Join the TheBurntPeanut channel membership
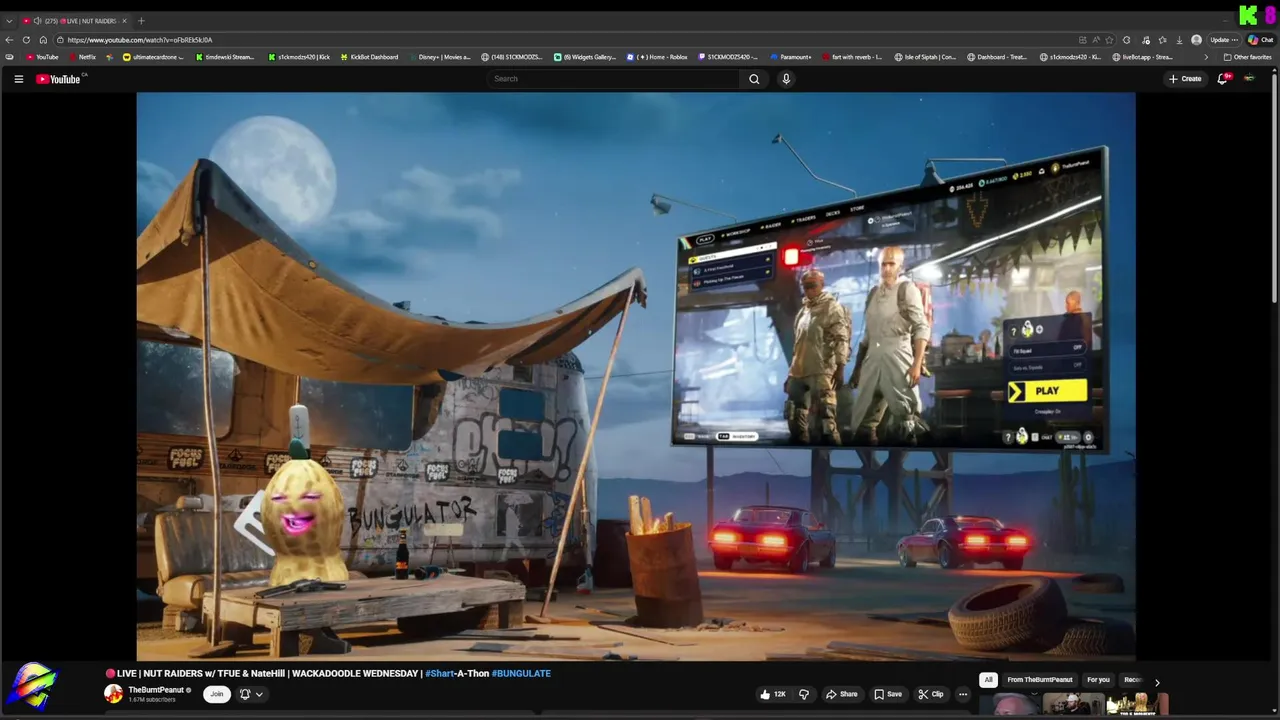The height and width of the screenshot is (720, 1280). pos(216,694)
